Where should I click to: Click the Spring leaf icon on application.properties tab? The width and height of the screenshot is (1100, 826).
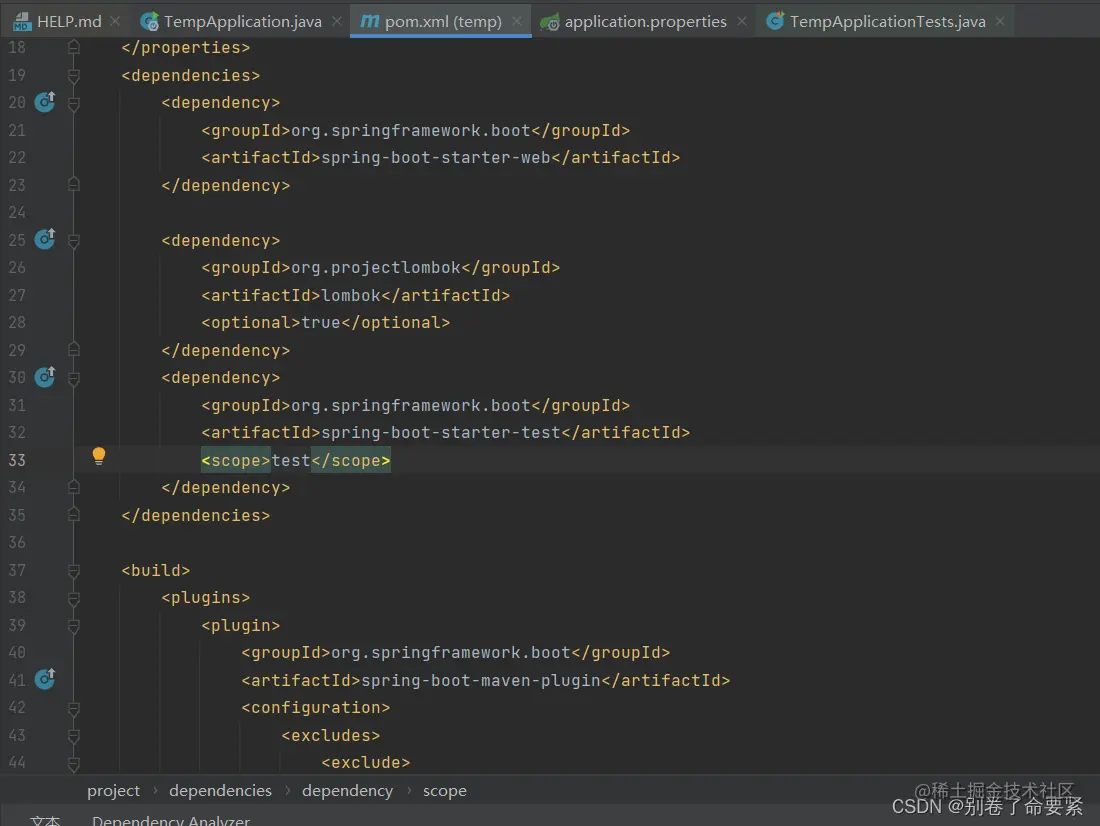[x=549, y=22]
